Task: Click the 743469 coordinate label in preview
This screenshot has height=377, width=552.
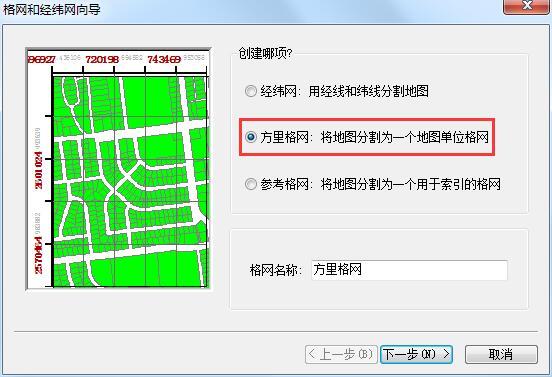Action: [164, 59]
